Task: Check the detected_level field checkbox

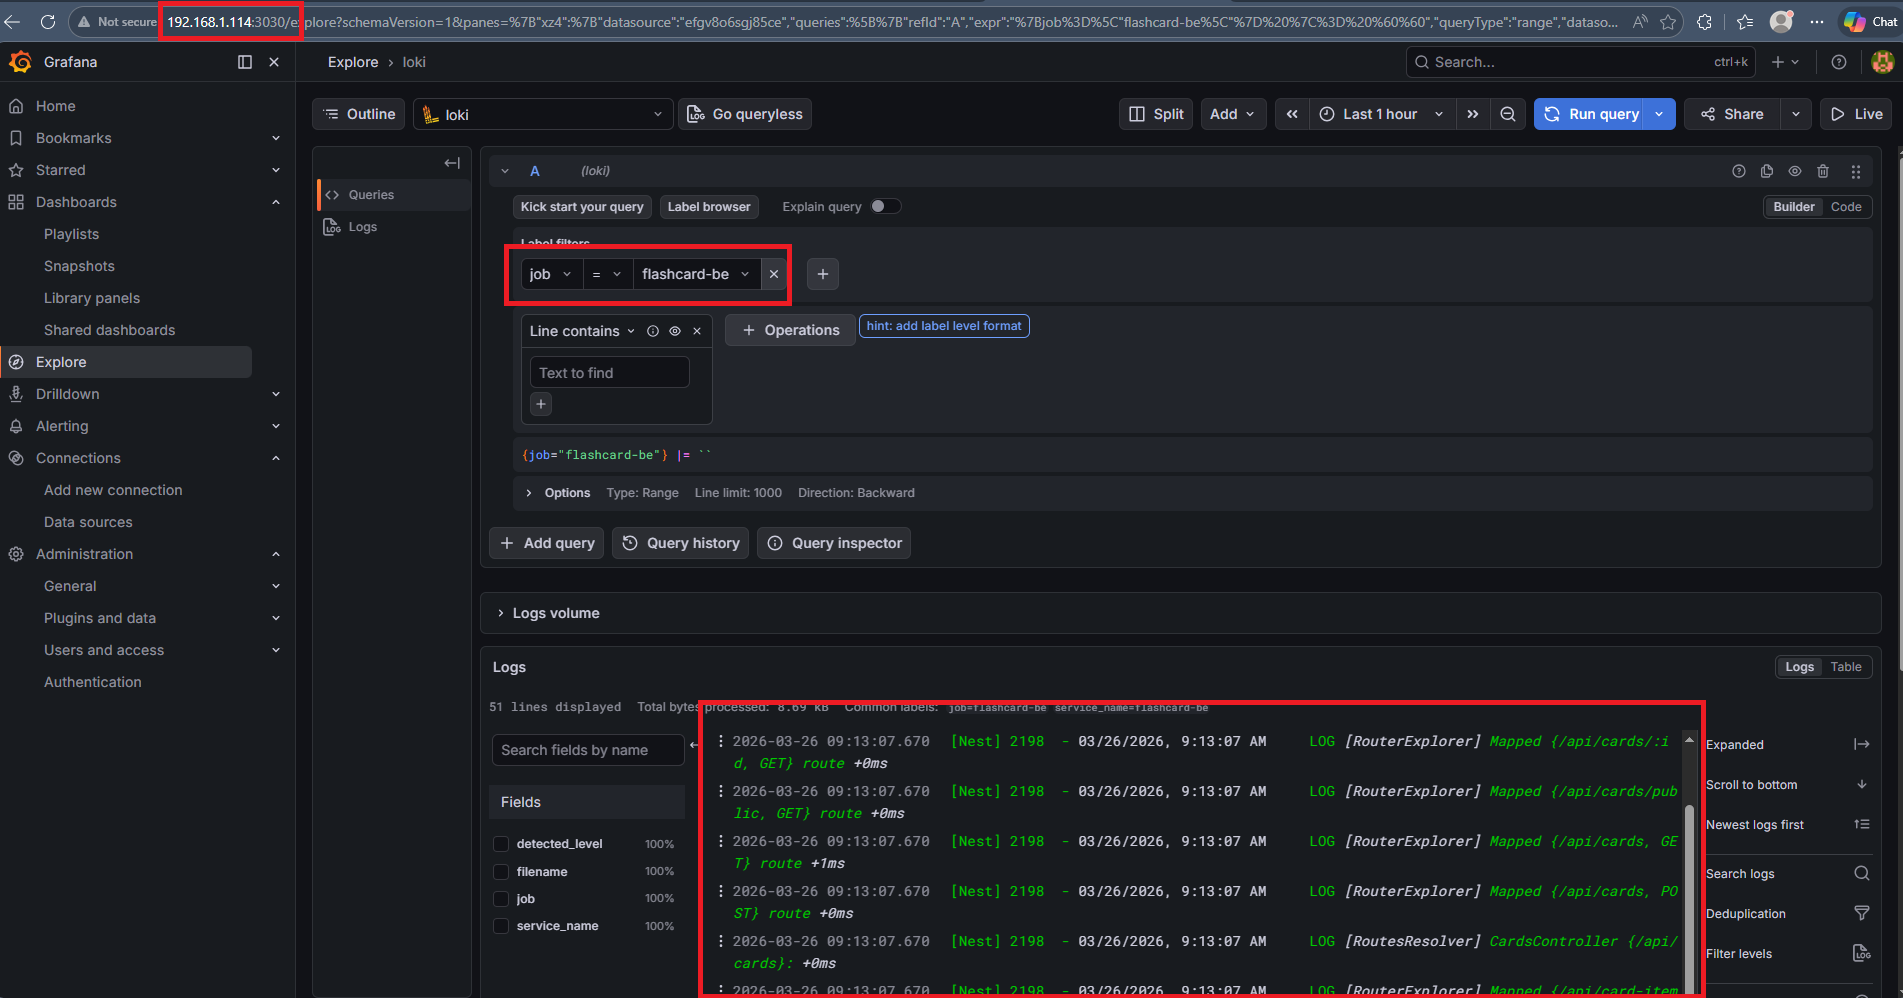Action: tap(501, 844)
